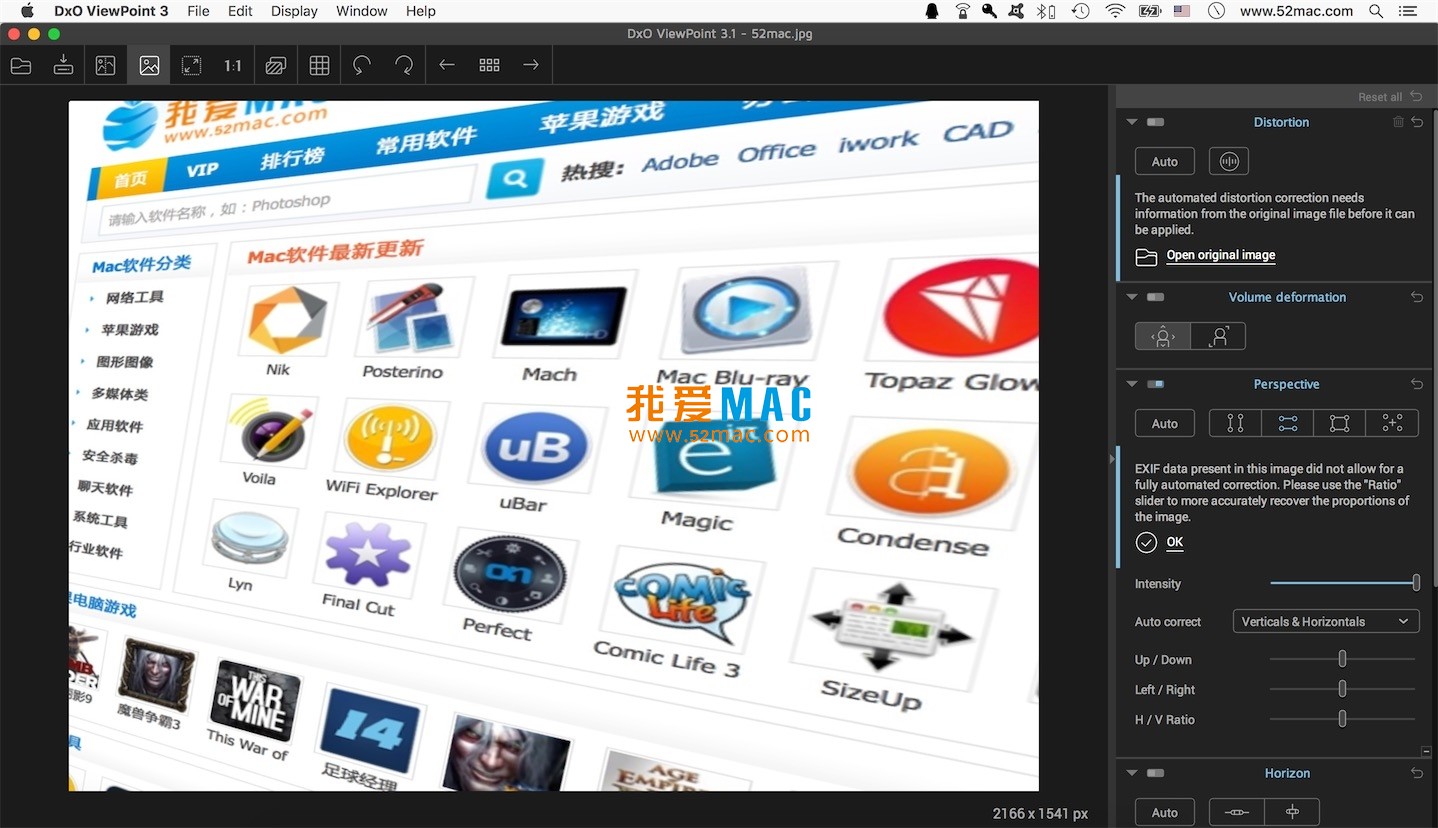1438x828 pixels.
Task: Click the Reset all label
Action: pos(1380,97)
